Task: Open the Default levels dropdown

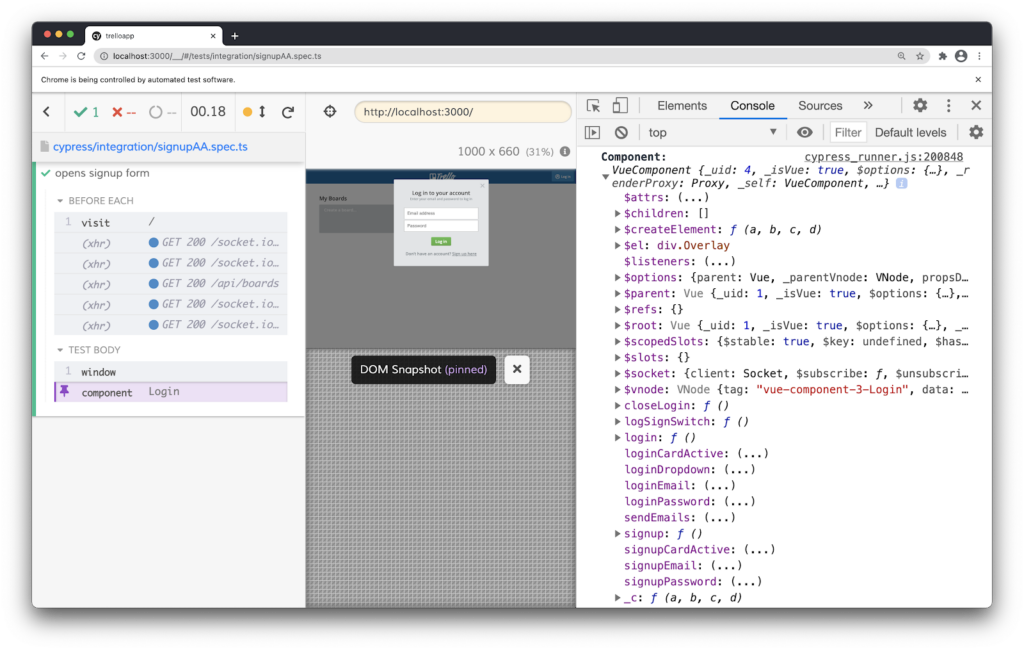Action: point(910,132)
